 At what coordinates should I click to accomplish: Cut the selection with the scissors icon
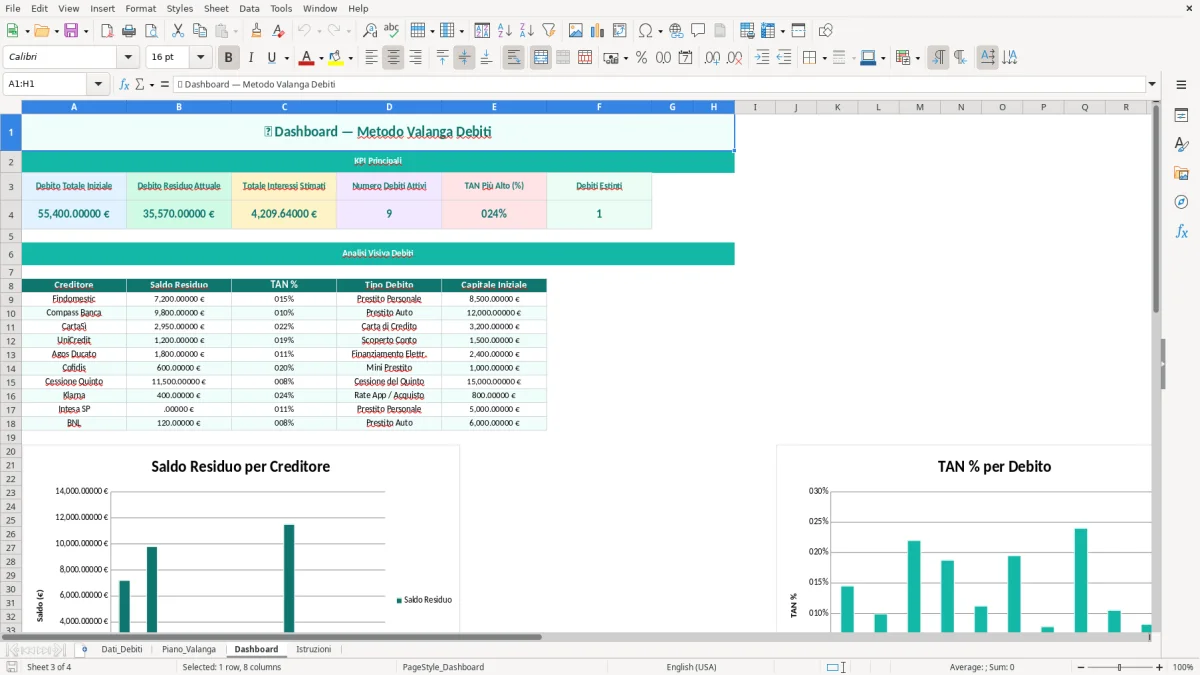(177, 31)
